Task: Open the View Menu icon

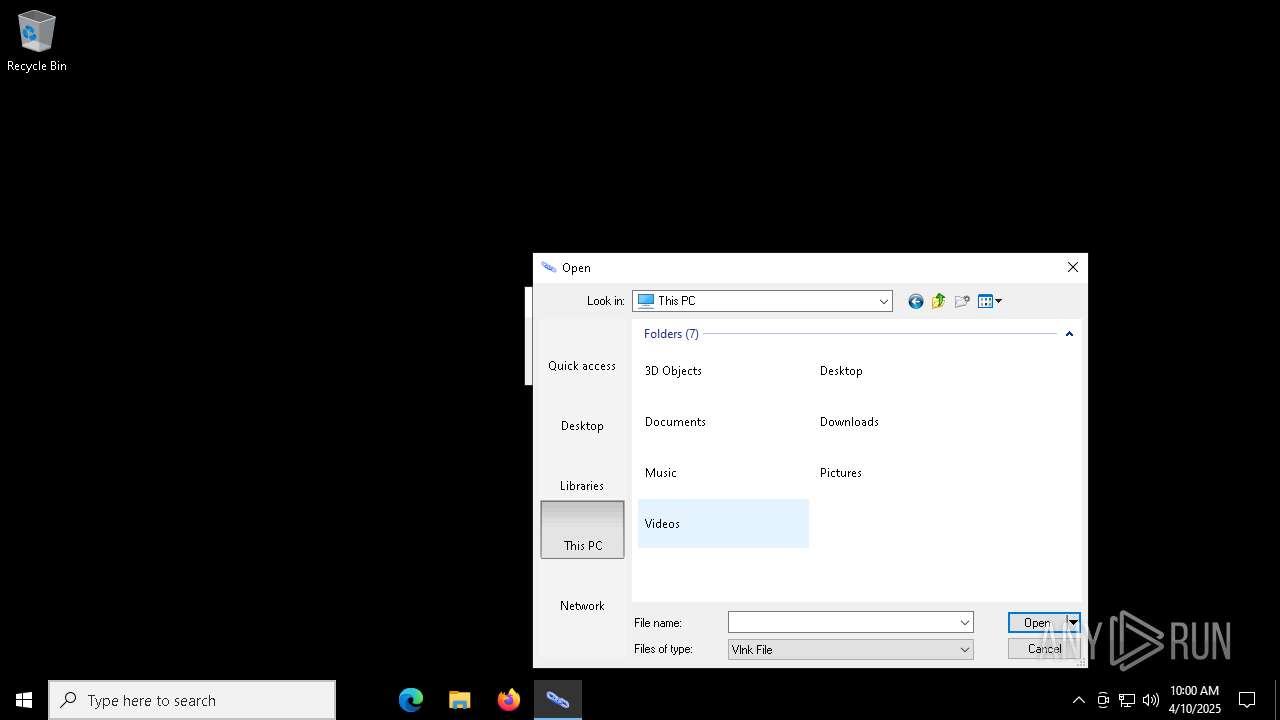Action: pyautogui.click(x=989, y=301)
